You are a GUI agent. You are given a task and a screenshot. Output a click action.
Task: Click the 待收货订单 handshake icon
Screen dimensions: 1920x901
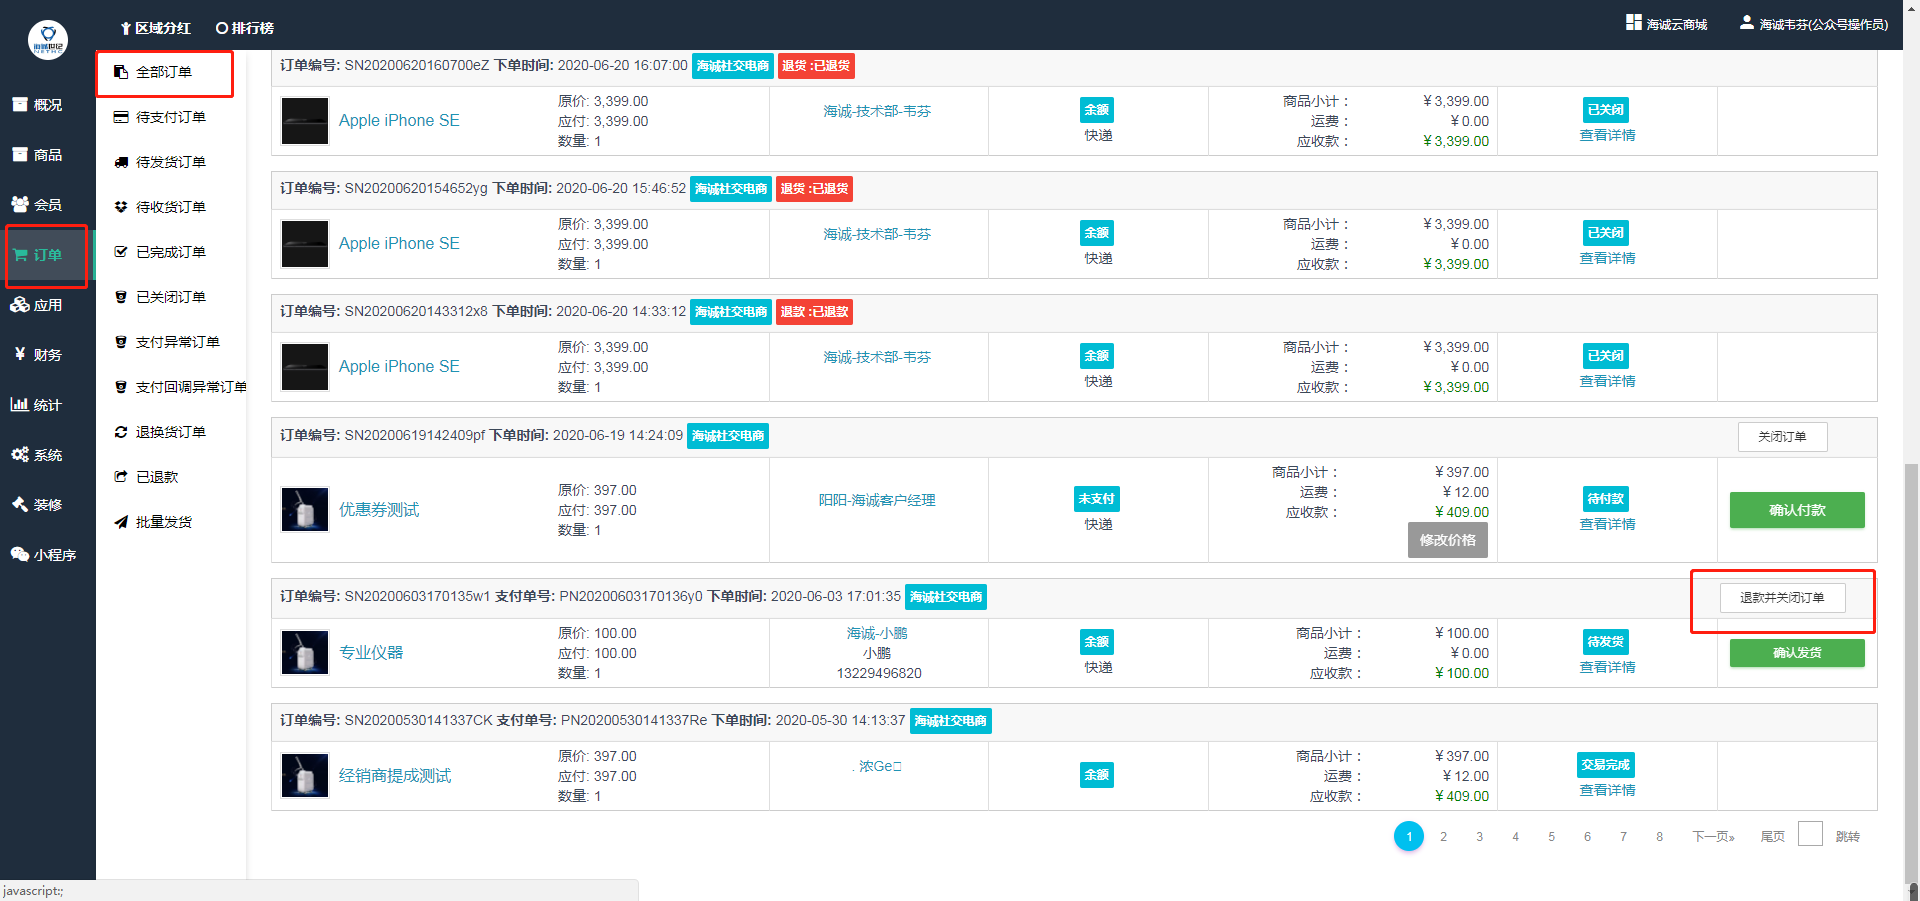[x=121, y=207]
